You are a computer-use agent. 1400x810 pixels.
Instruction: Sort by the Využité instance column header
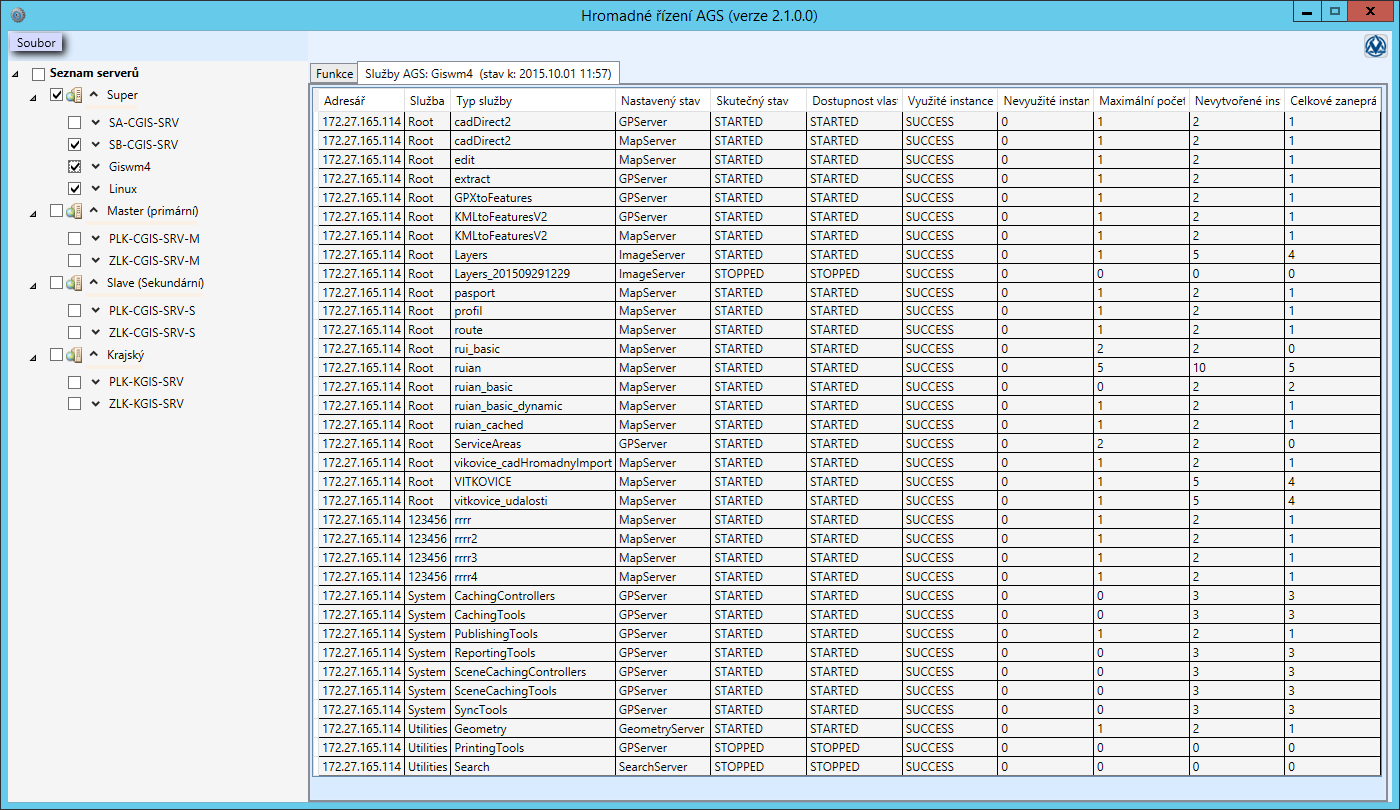(949, 101)
